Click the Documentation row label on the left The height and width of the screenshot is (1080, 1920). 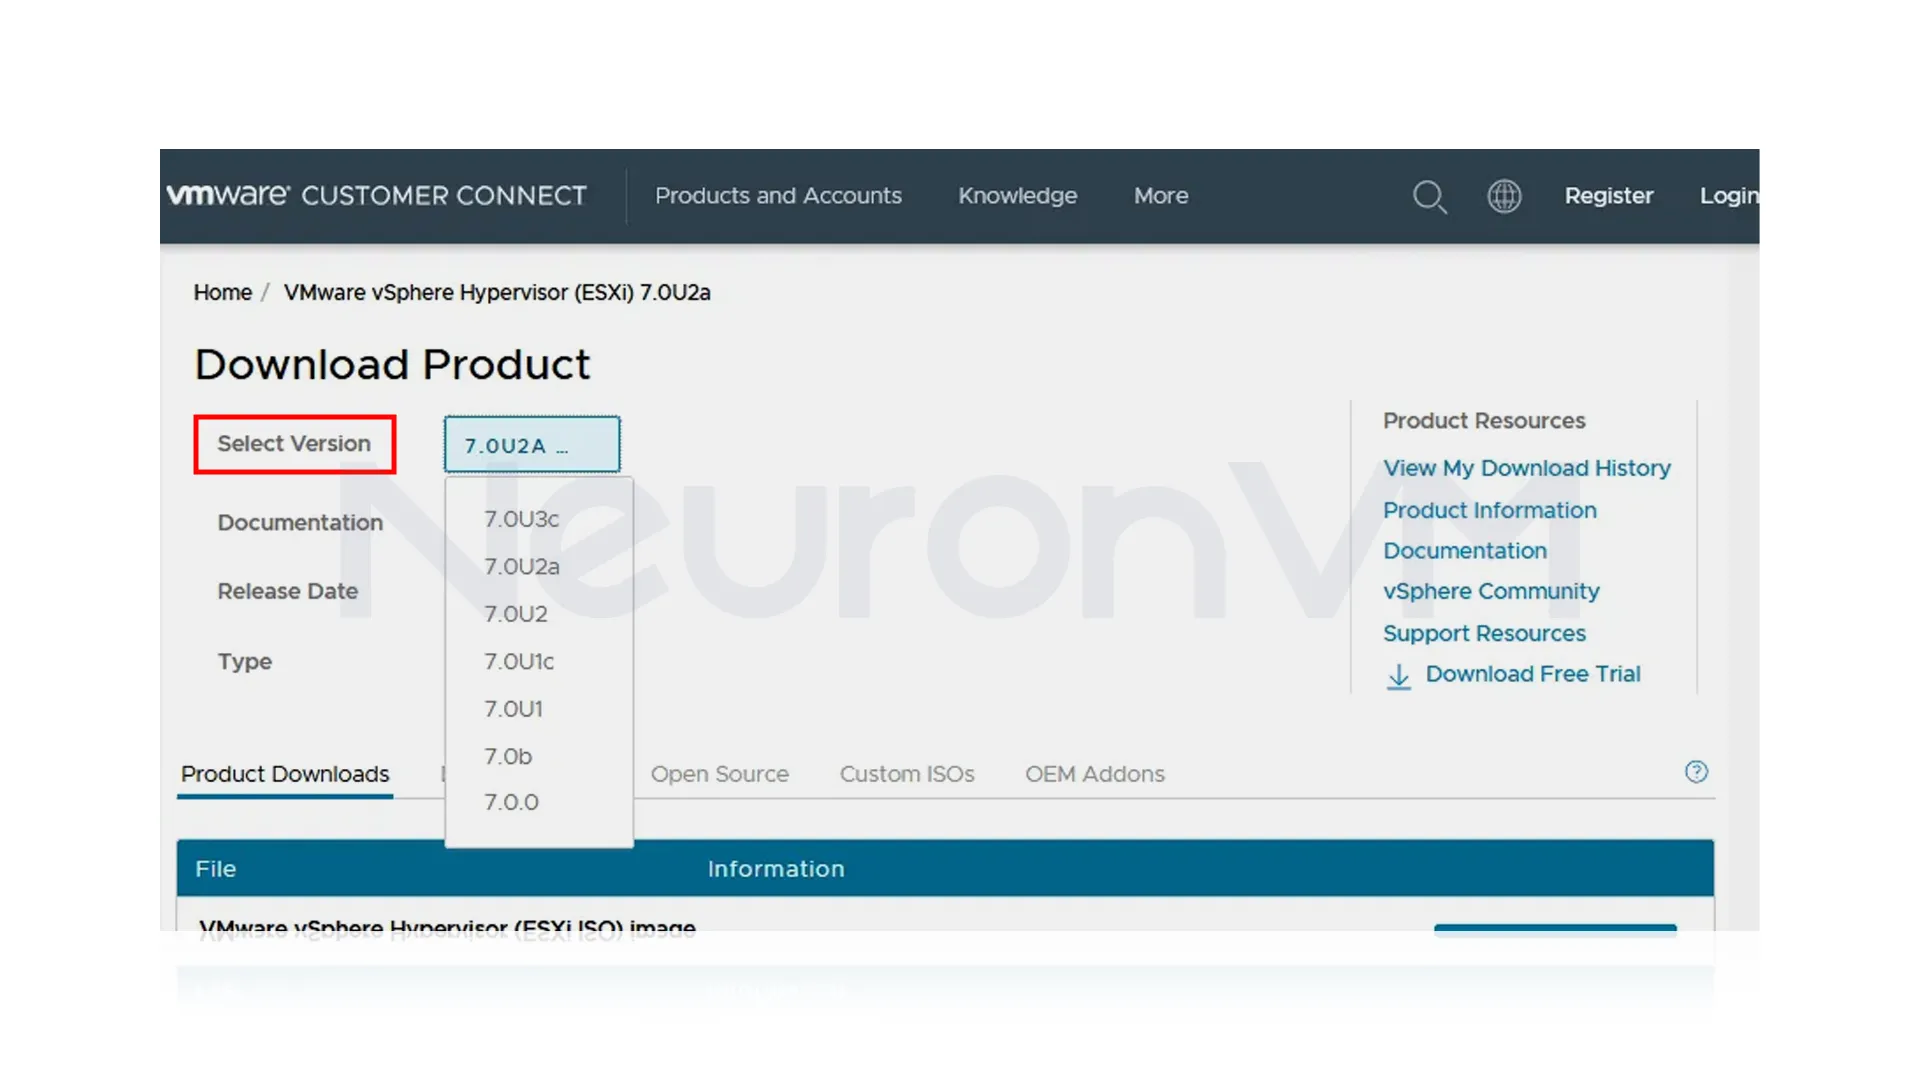point(299,522)
